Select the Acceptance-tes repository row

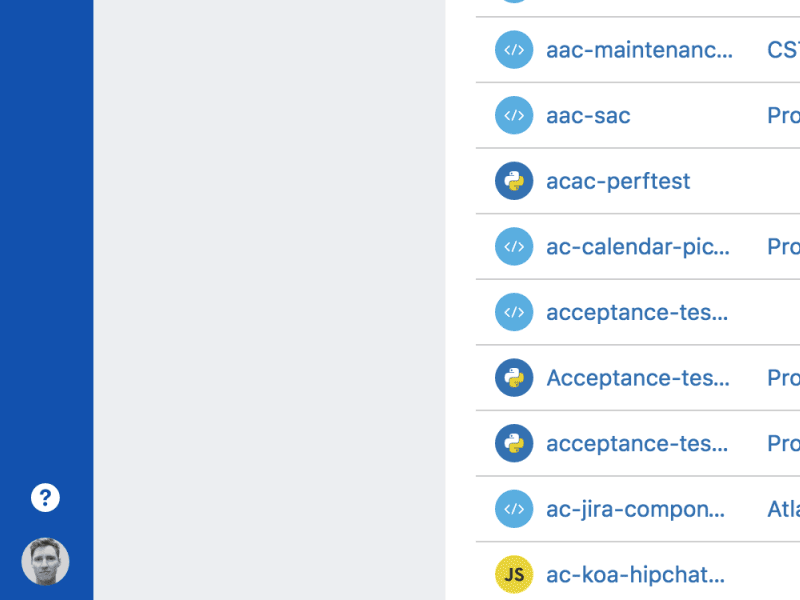click(637, 377)
